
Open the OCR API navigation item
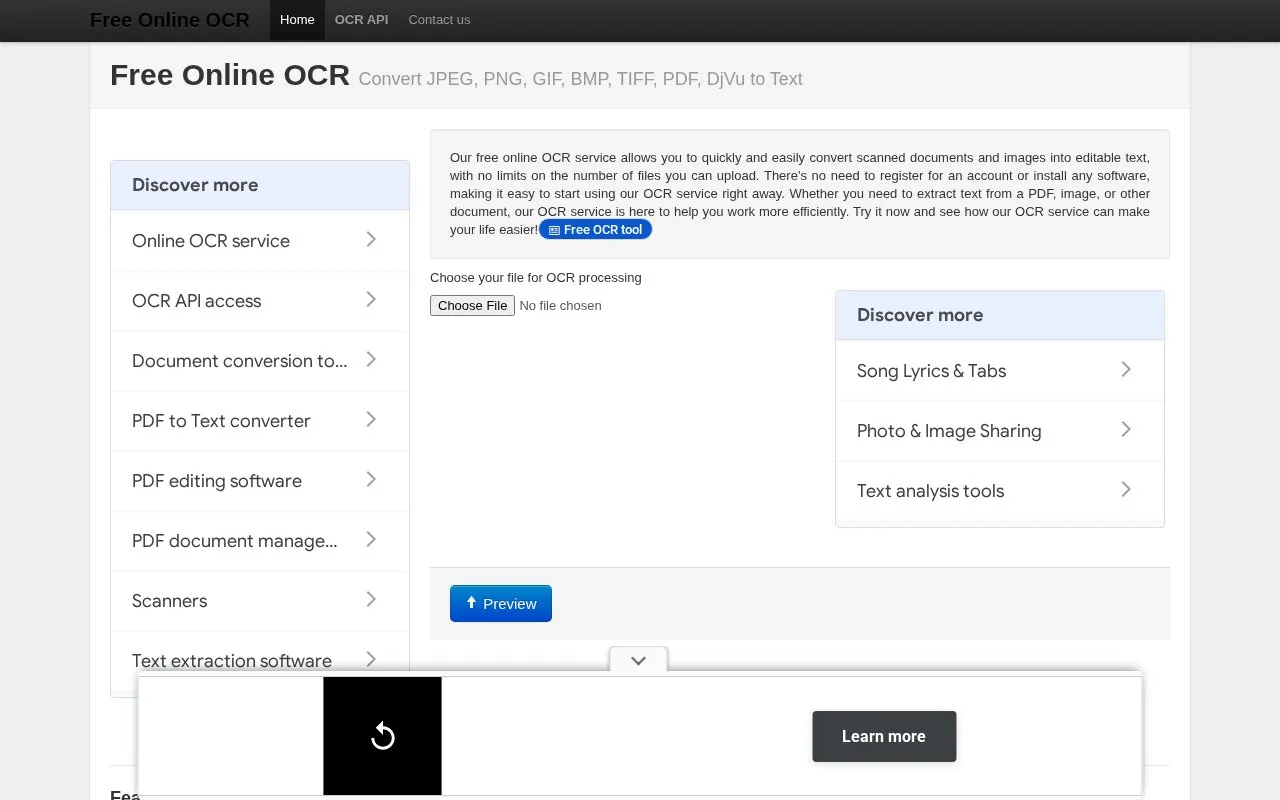361,20
